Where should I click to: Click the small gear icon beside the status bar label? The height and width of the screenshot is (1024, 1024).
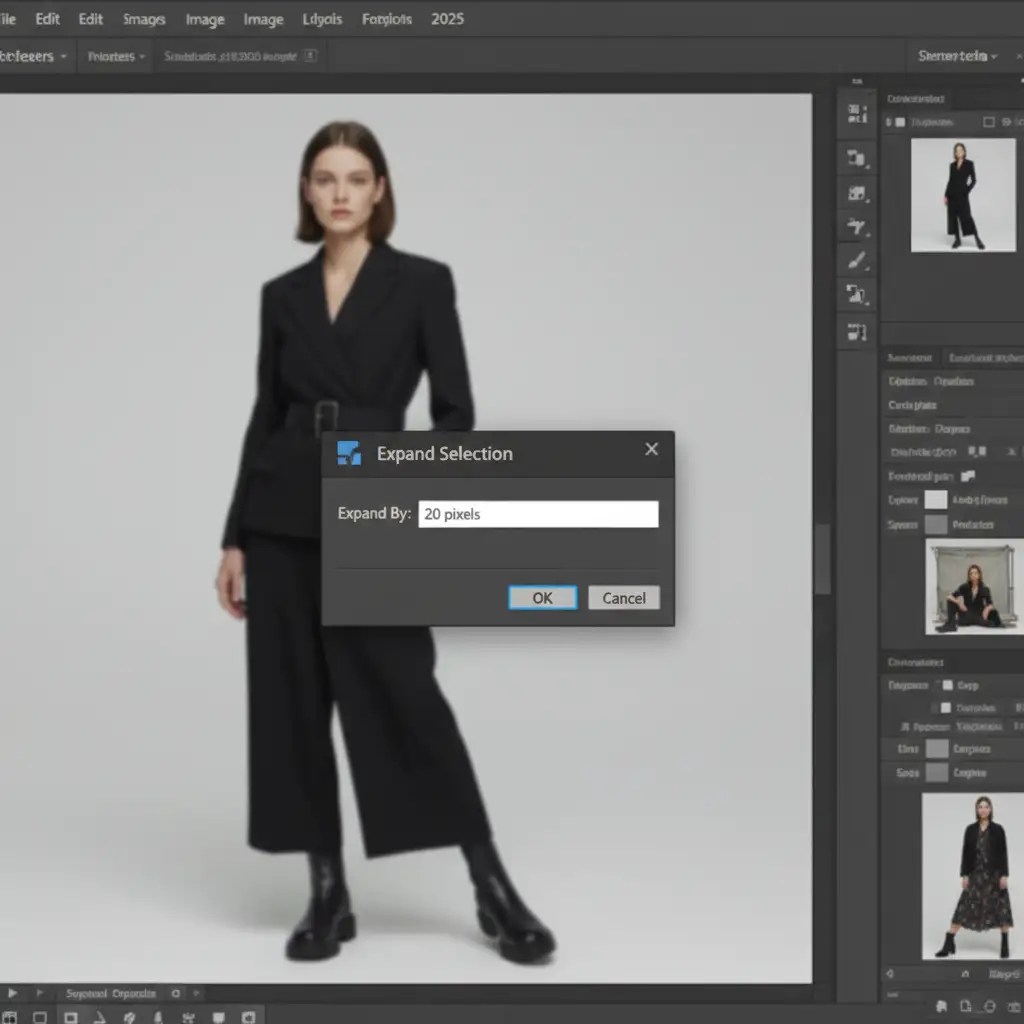176,993
